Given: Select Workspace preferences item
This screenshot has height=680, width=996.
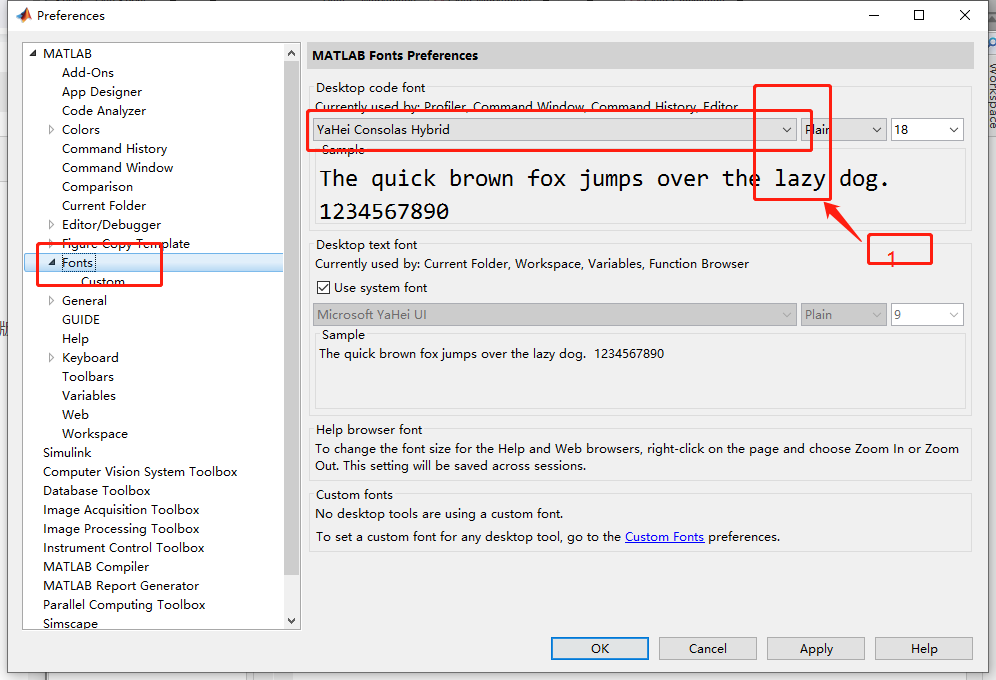Looking at the screenshot, I should (95, 434).
